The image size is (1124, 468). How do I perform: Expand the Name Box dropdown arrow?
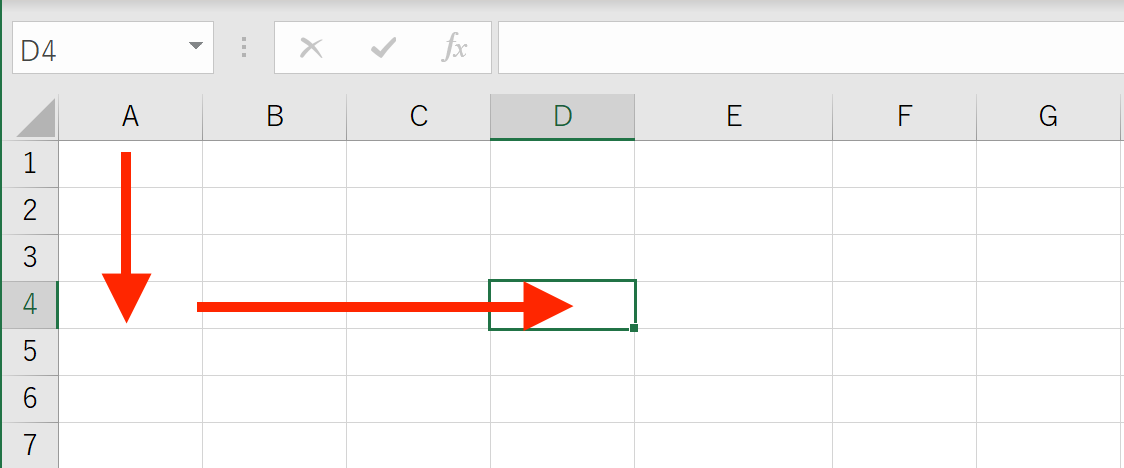coord(195,46)
